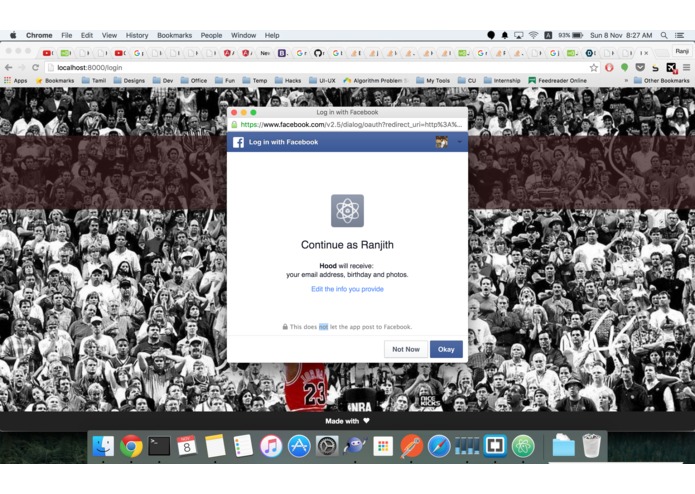Open the Hacks bookmarks folder
The height and width of the screenshot is (494, 695).
coord(288,80)
